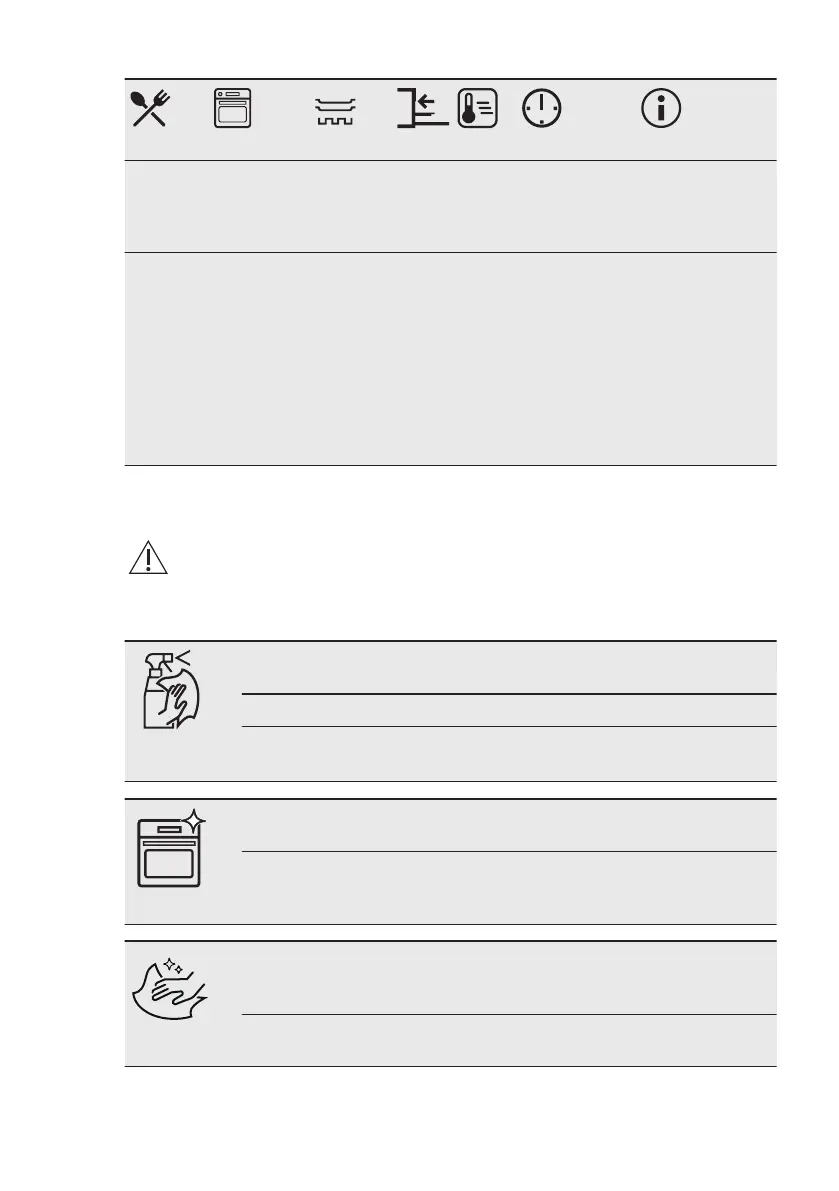
Task: Click the short empty row below icon header
Action: coord(450,207)
